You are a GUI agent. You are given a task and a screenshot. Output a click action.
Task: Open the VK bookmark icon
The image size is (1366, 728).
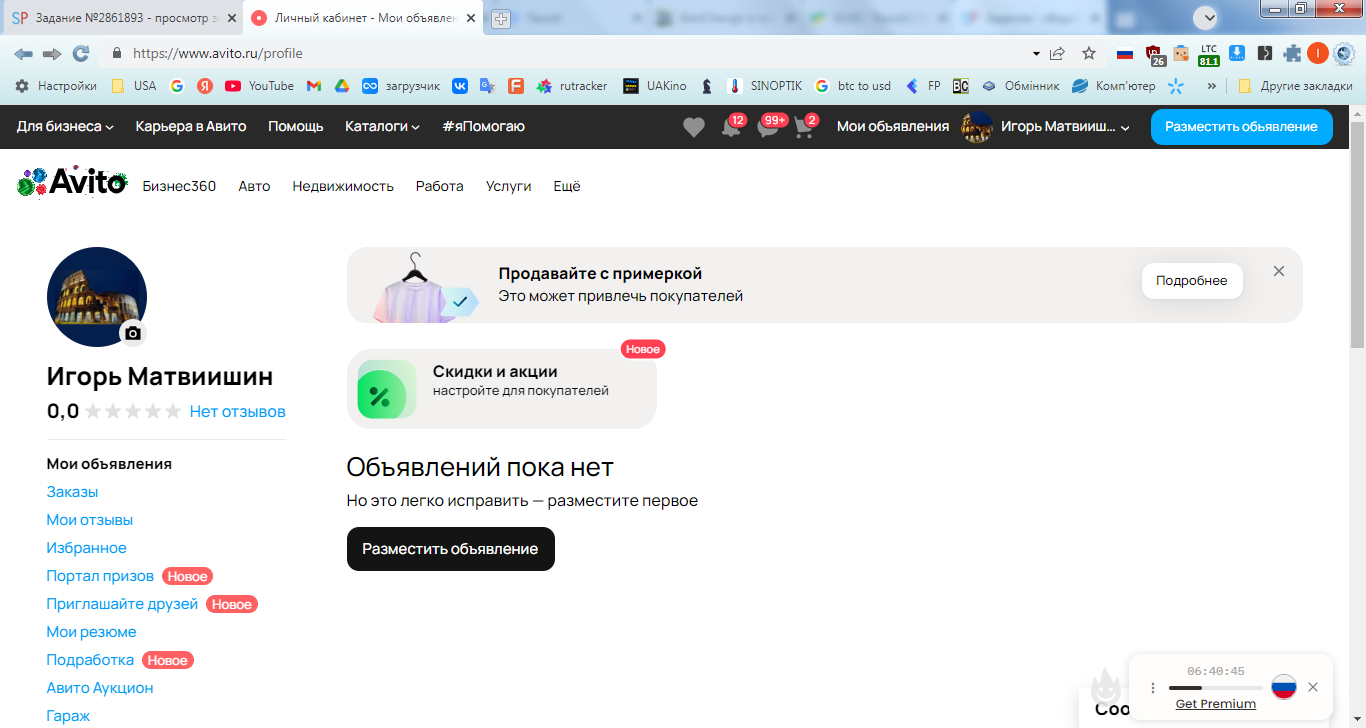[x=460, y=86]
